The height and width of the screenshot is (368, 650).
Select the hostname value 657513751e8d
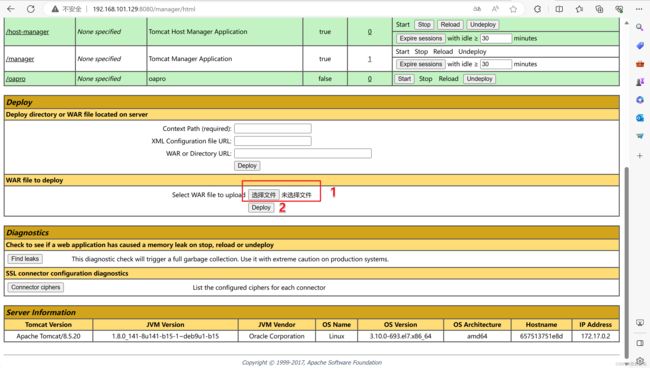541,336
